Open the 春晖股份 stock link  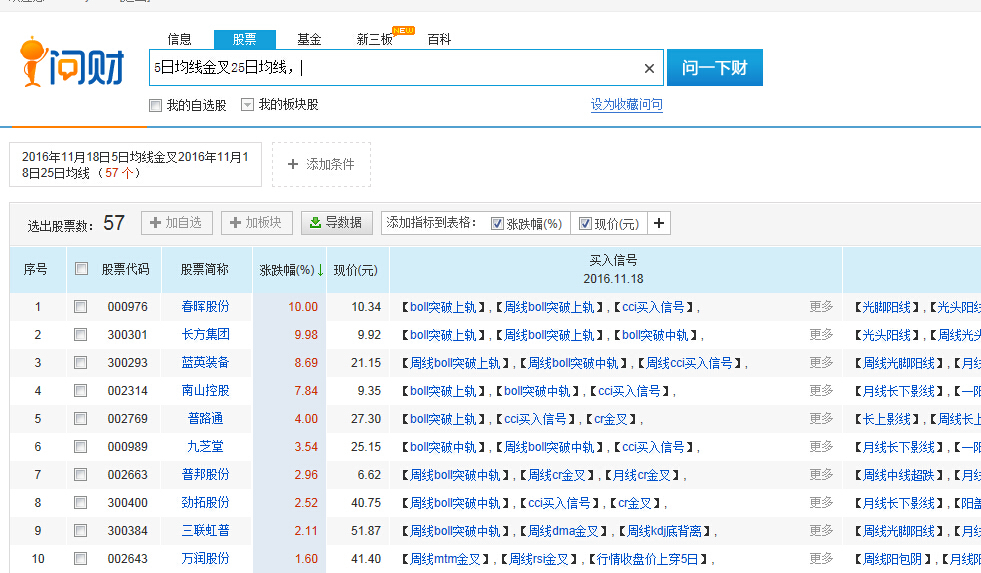coord(205,307)
